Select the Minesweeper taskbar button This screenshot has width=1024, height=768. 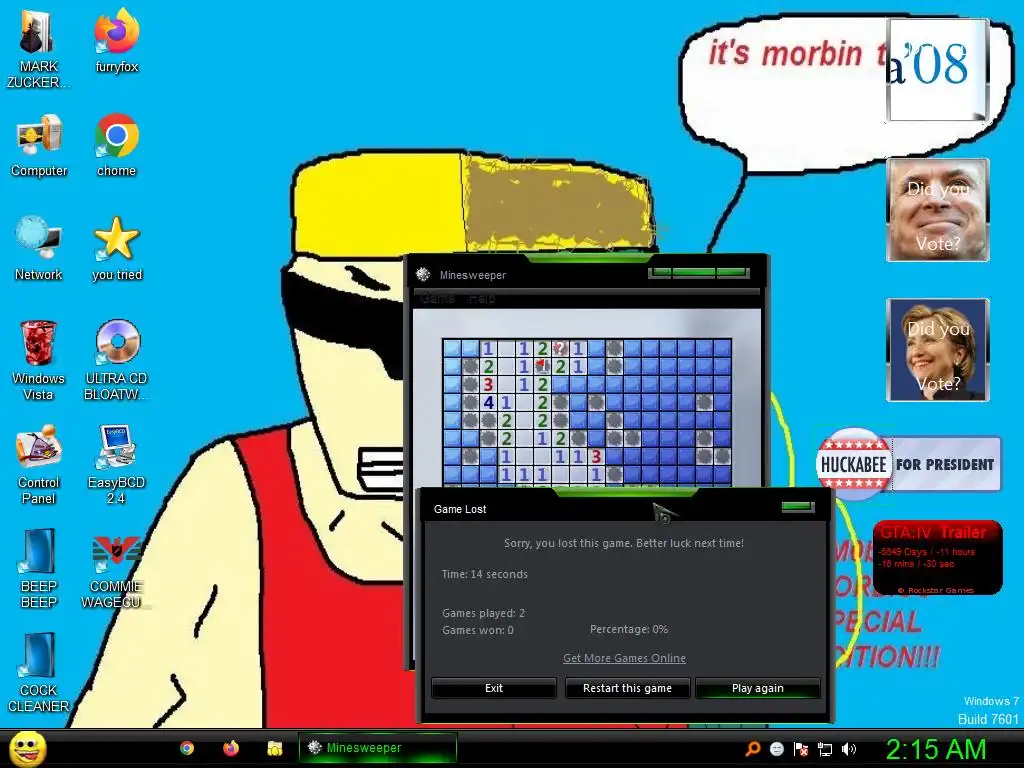[x=377, y=748]
